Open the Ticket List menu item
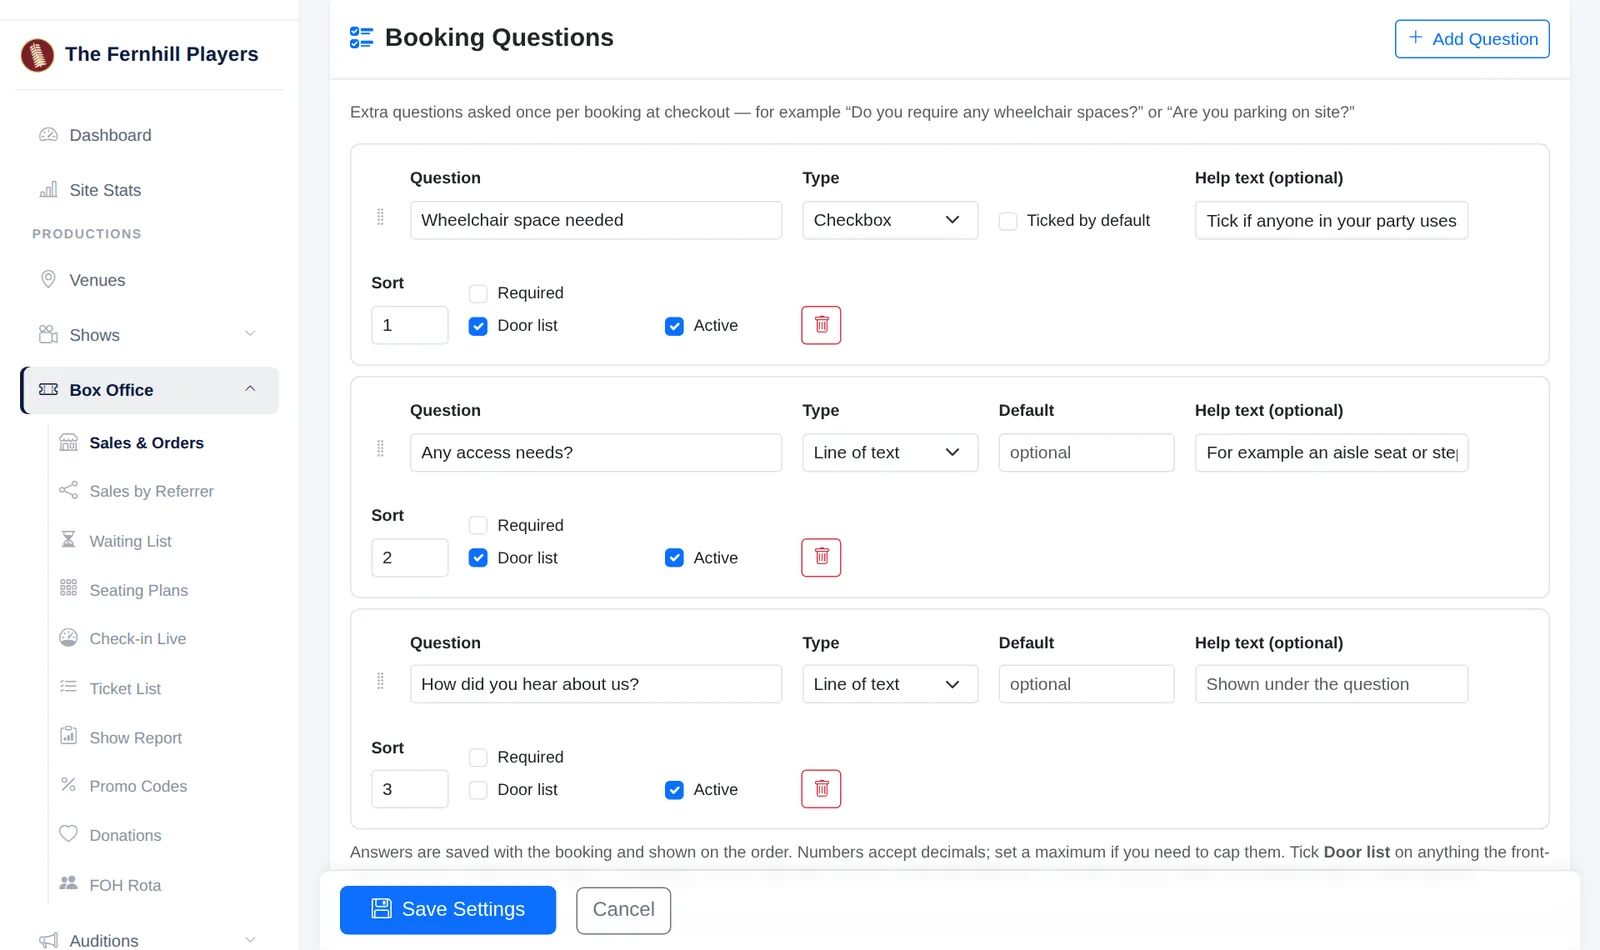 (x=125, y=688)
